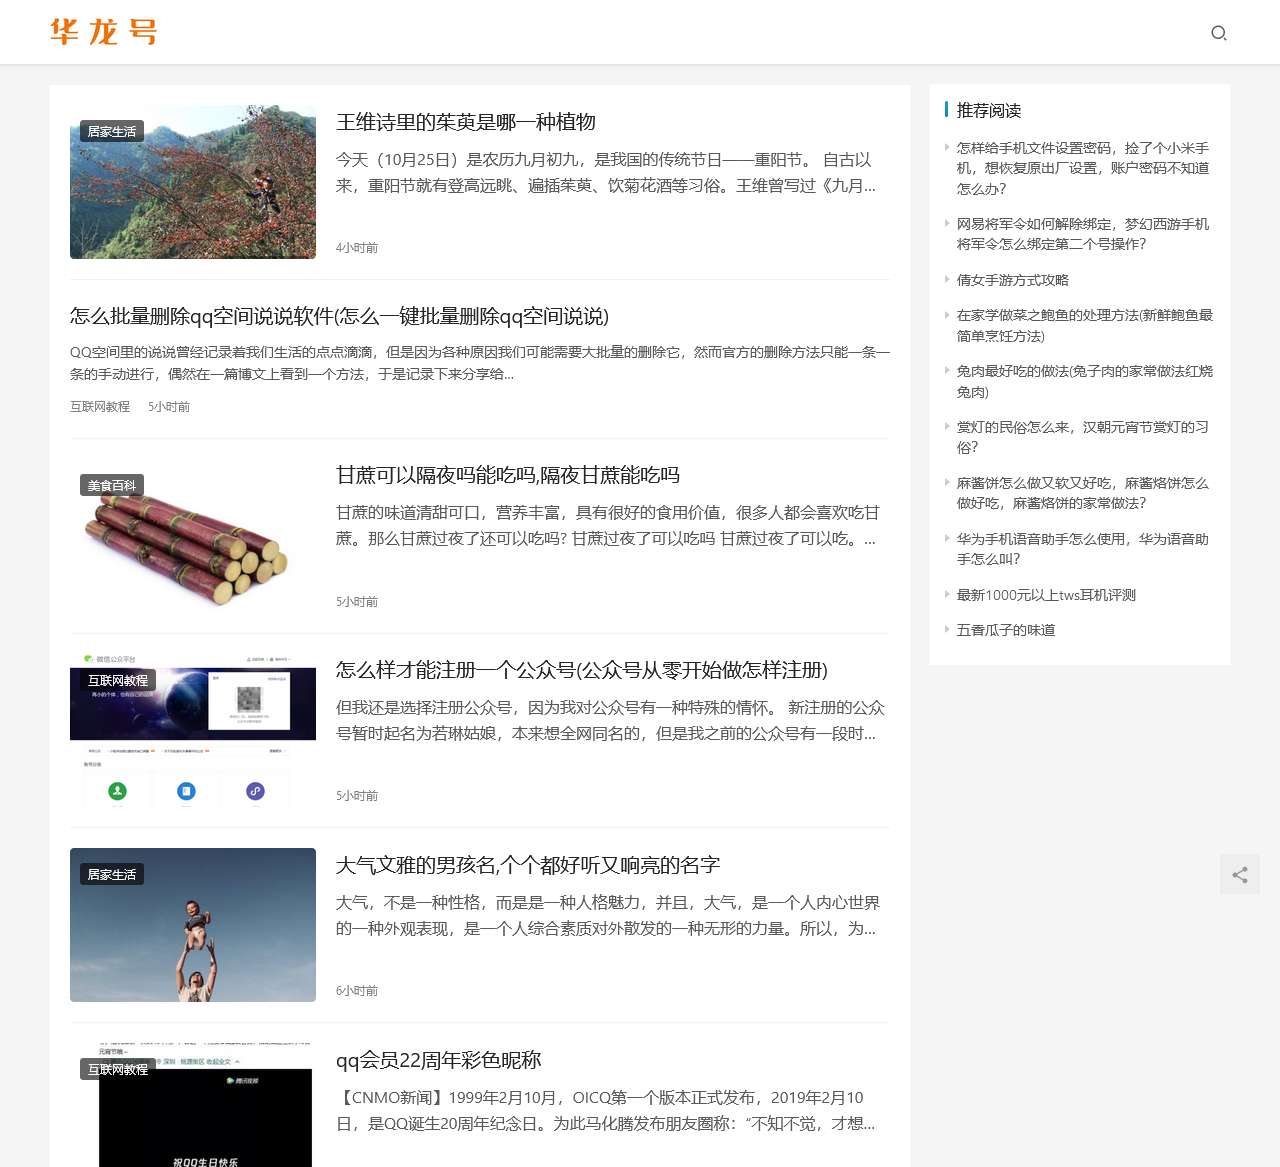Open the share floating button
The image size is (1280, 1167).
[x=1240, y=875]
